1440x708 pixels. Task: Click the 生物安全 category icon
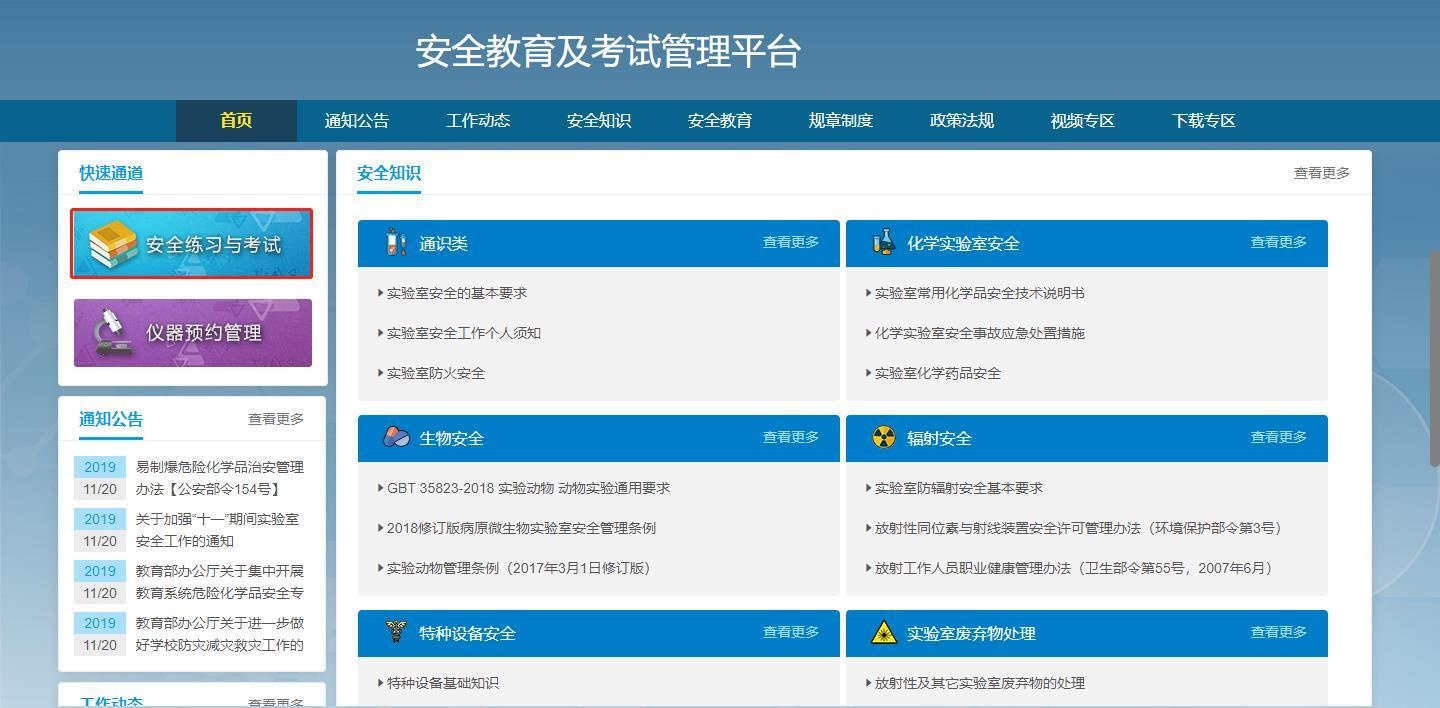[x=394, y=437]
